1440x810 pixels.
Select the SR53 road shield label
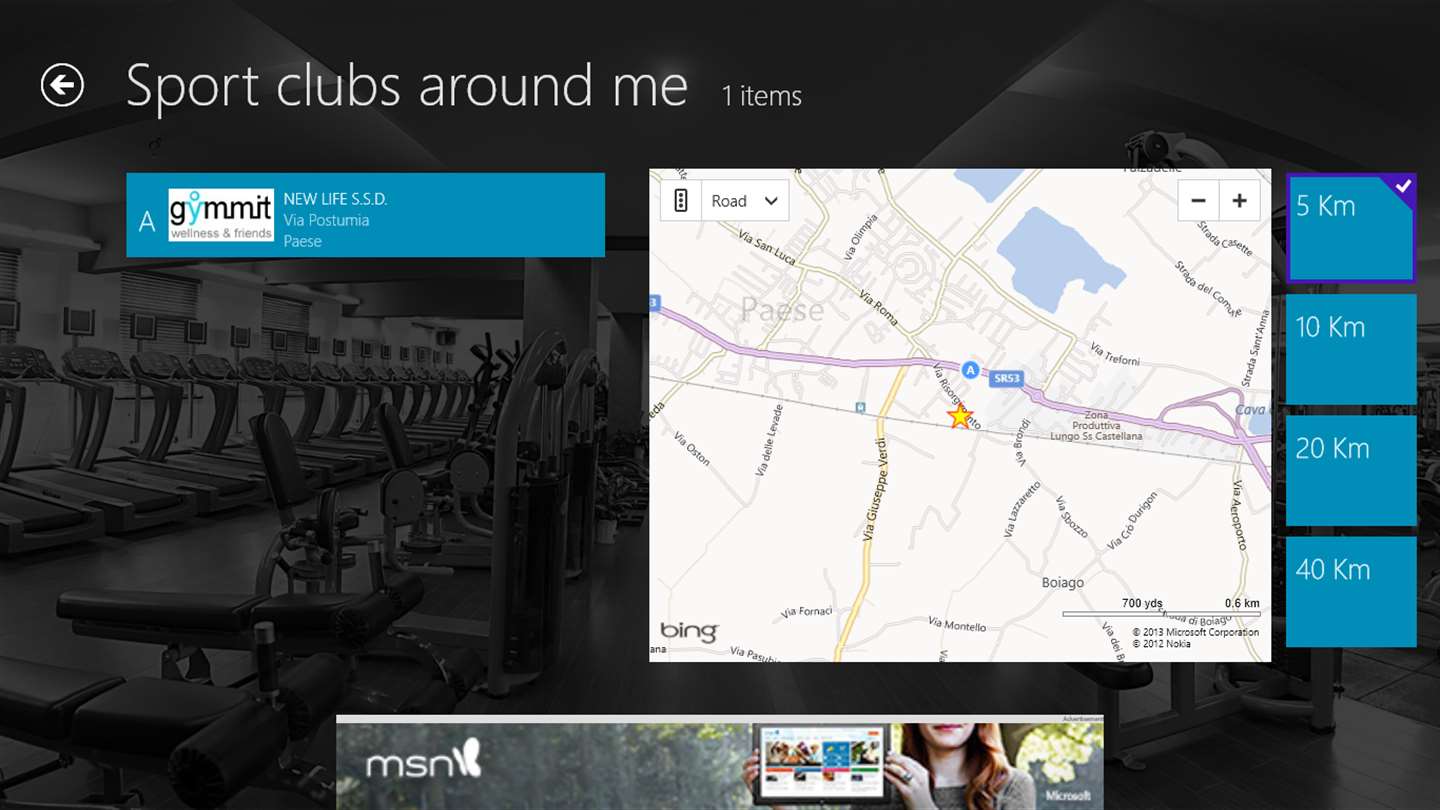pyautogui.click(x=1004, y=379)
